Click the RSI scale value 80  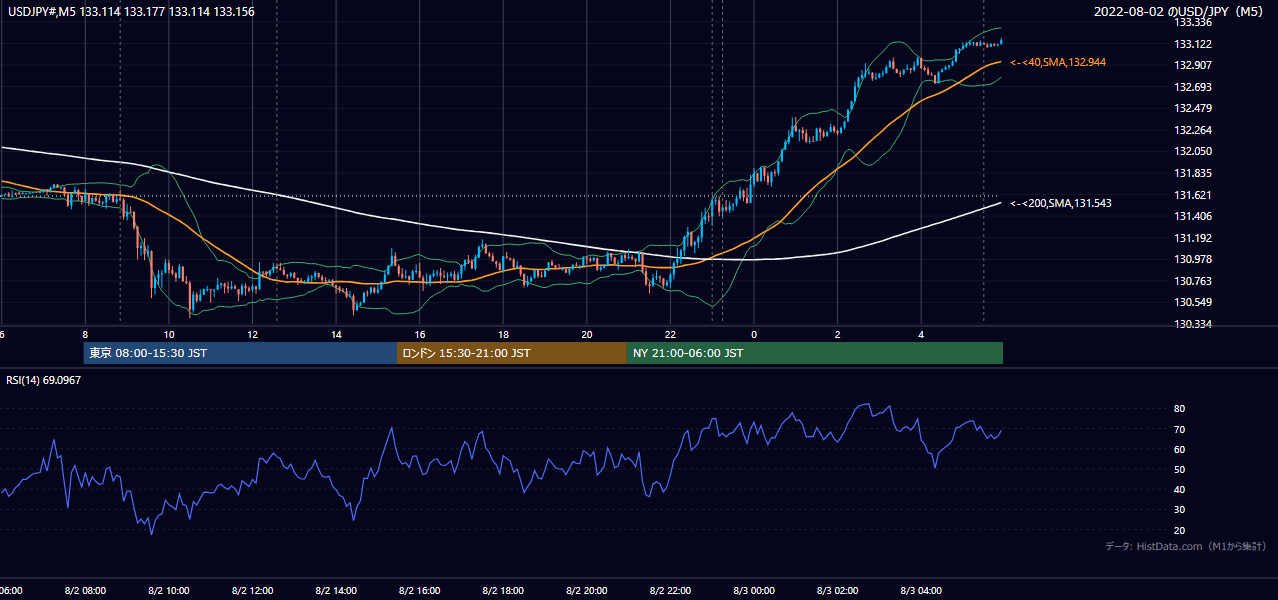pyautogui.click(x=1179, y=409)
